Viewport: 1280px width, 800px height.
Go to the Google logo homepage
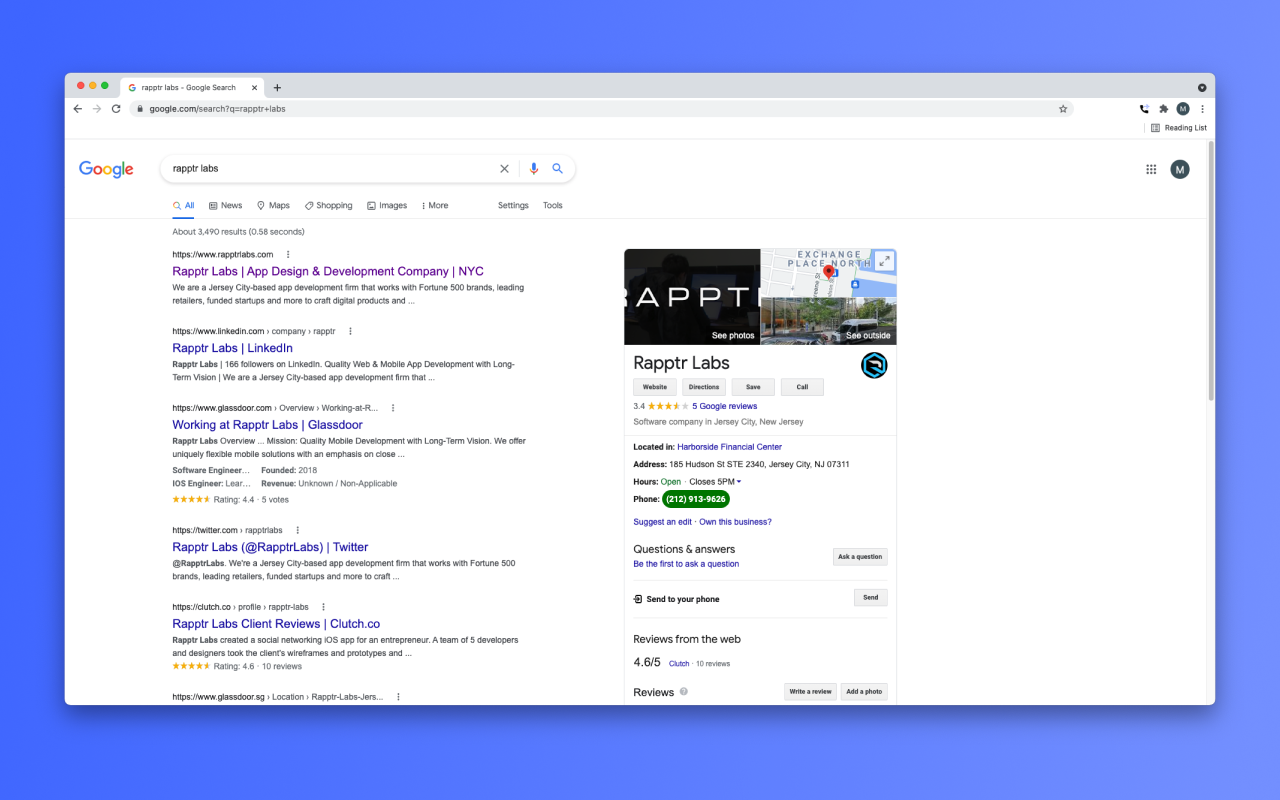(x=106, y=169)
